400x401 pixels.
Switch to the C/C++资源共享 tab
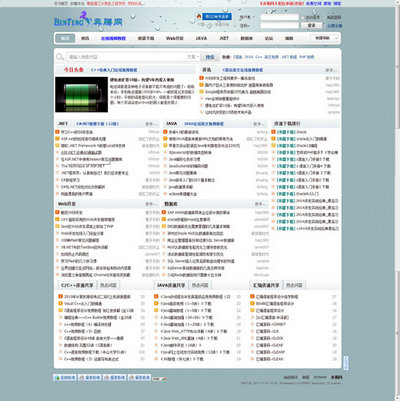77,285
